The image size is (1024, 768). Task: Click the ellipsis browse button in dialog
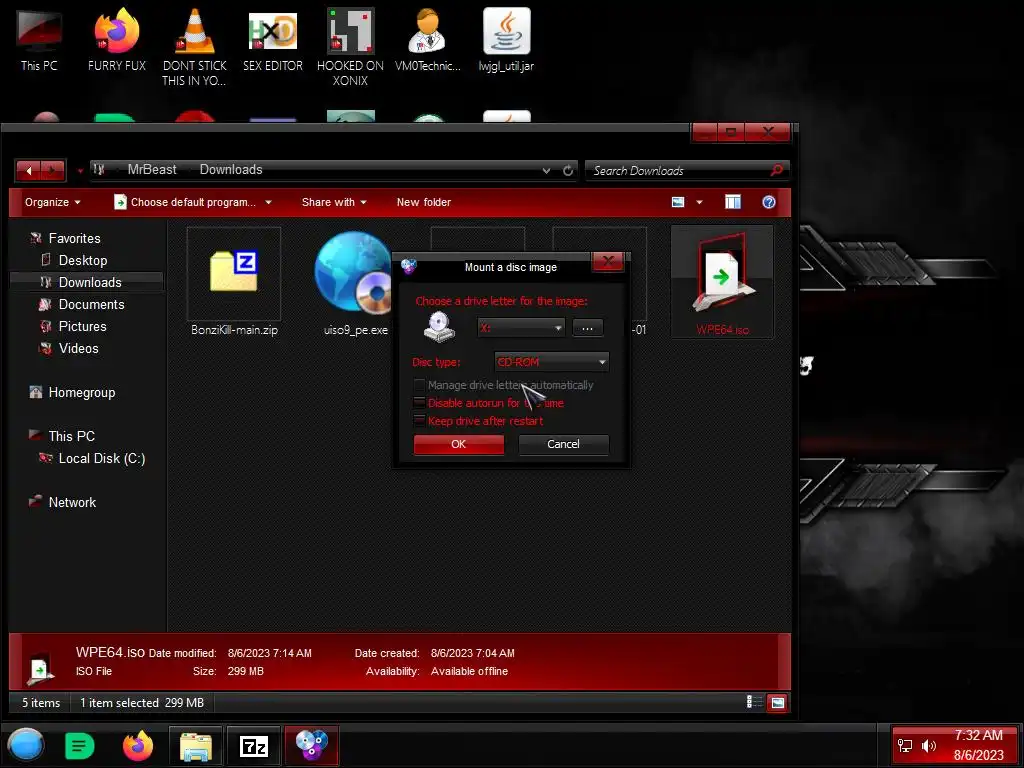pyautogui.click(x=587, y=328)
